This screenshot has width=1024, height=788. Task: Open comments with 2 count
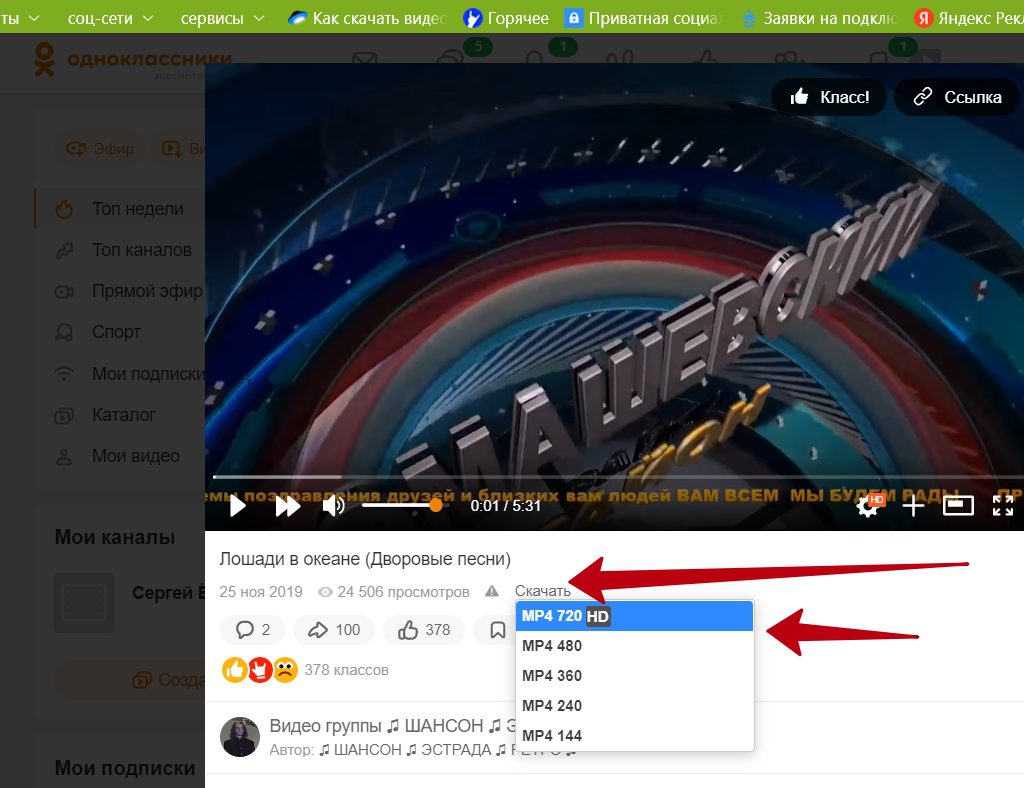[x=252, y=630]
